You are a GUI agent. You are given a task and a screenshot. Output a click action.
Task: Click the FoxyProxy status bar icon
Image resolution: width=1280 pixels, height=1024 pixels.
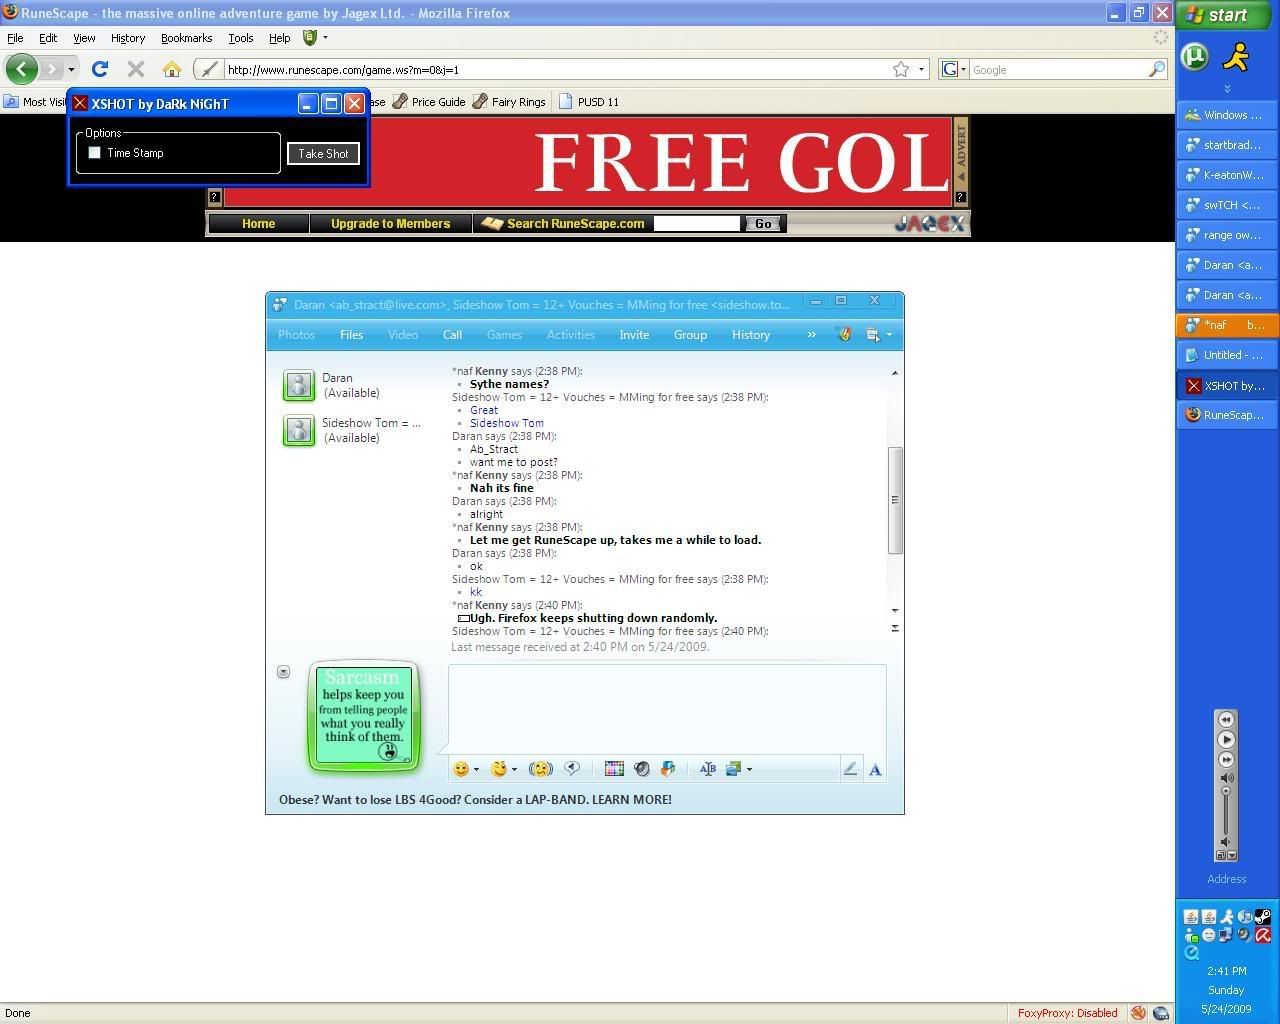[x=1137, y=1013]
